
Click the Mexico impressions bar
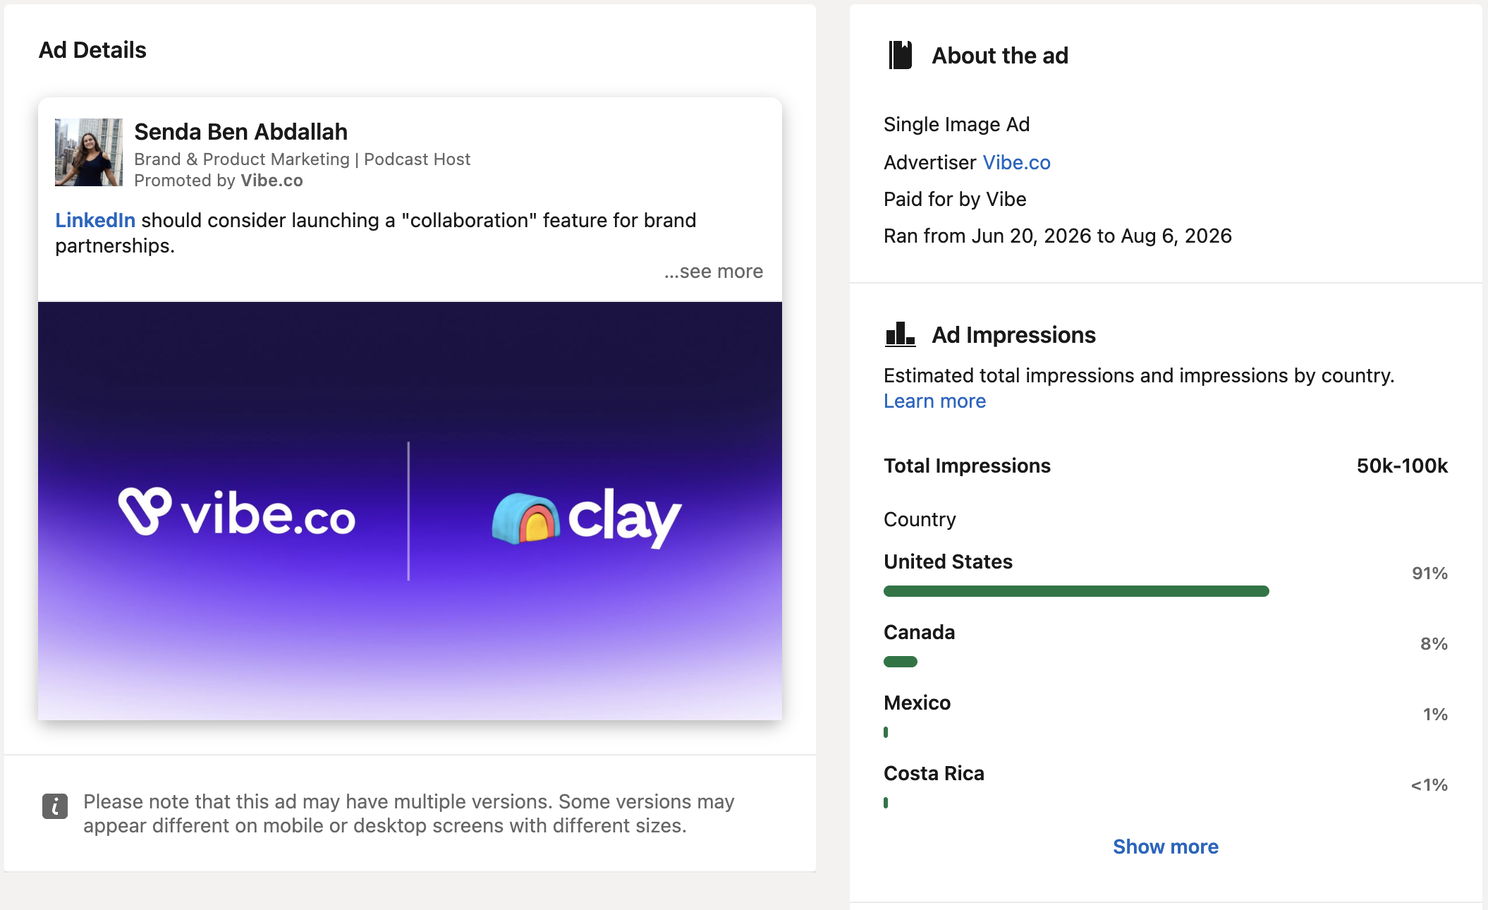pos(886,732)
